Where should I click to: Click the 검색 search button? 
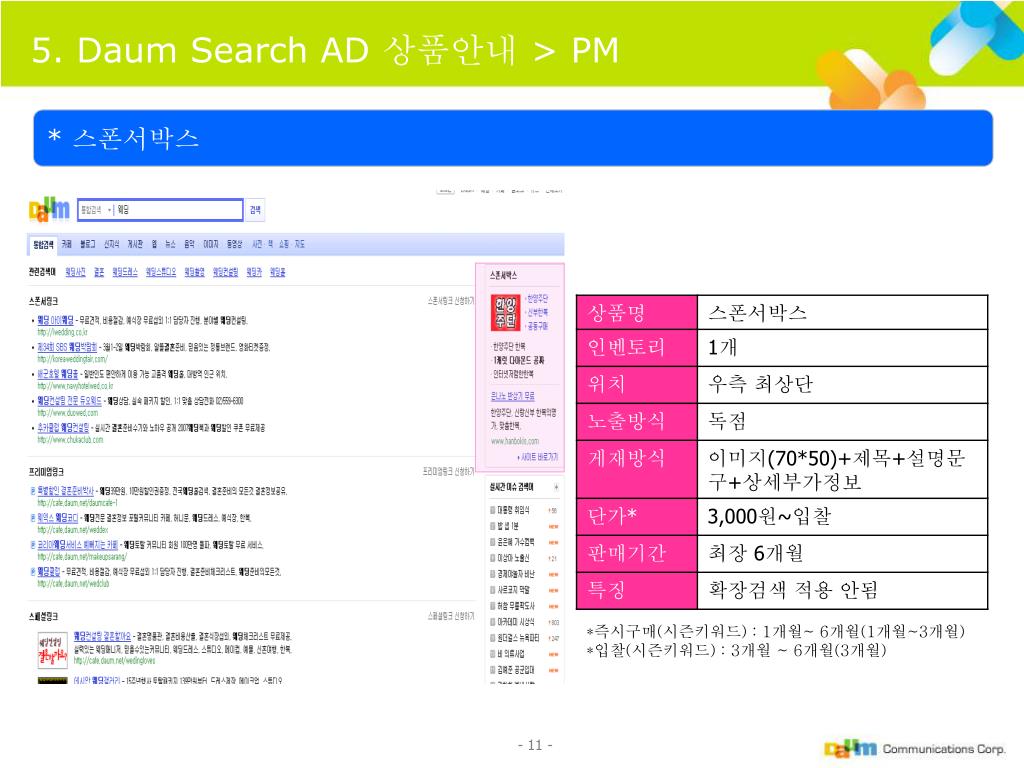255,210
